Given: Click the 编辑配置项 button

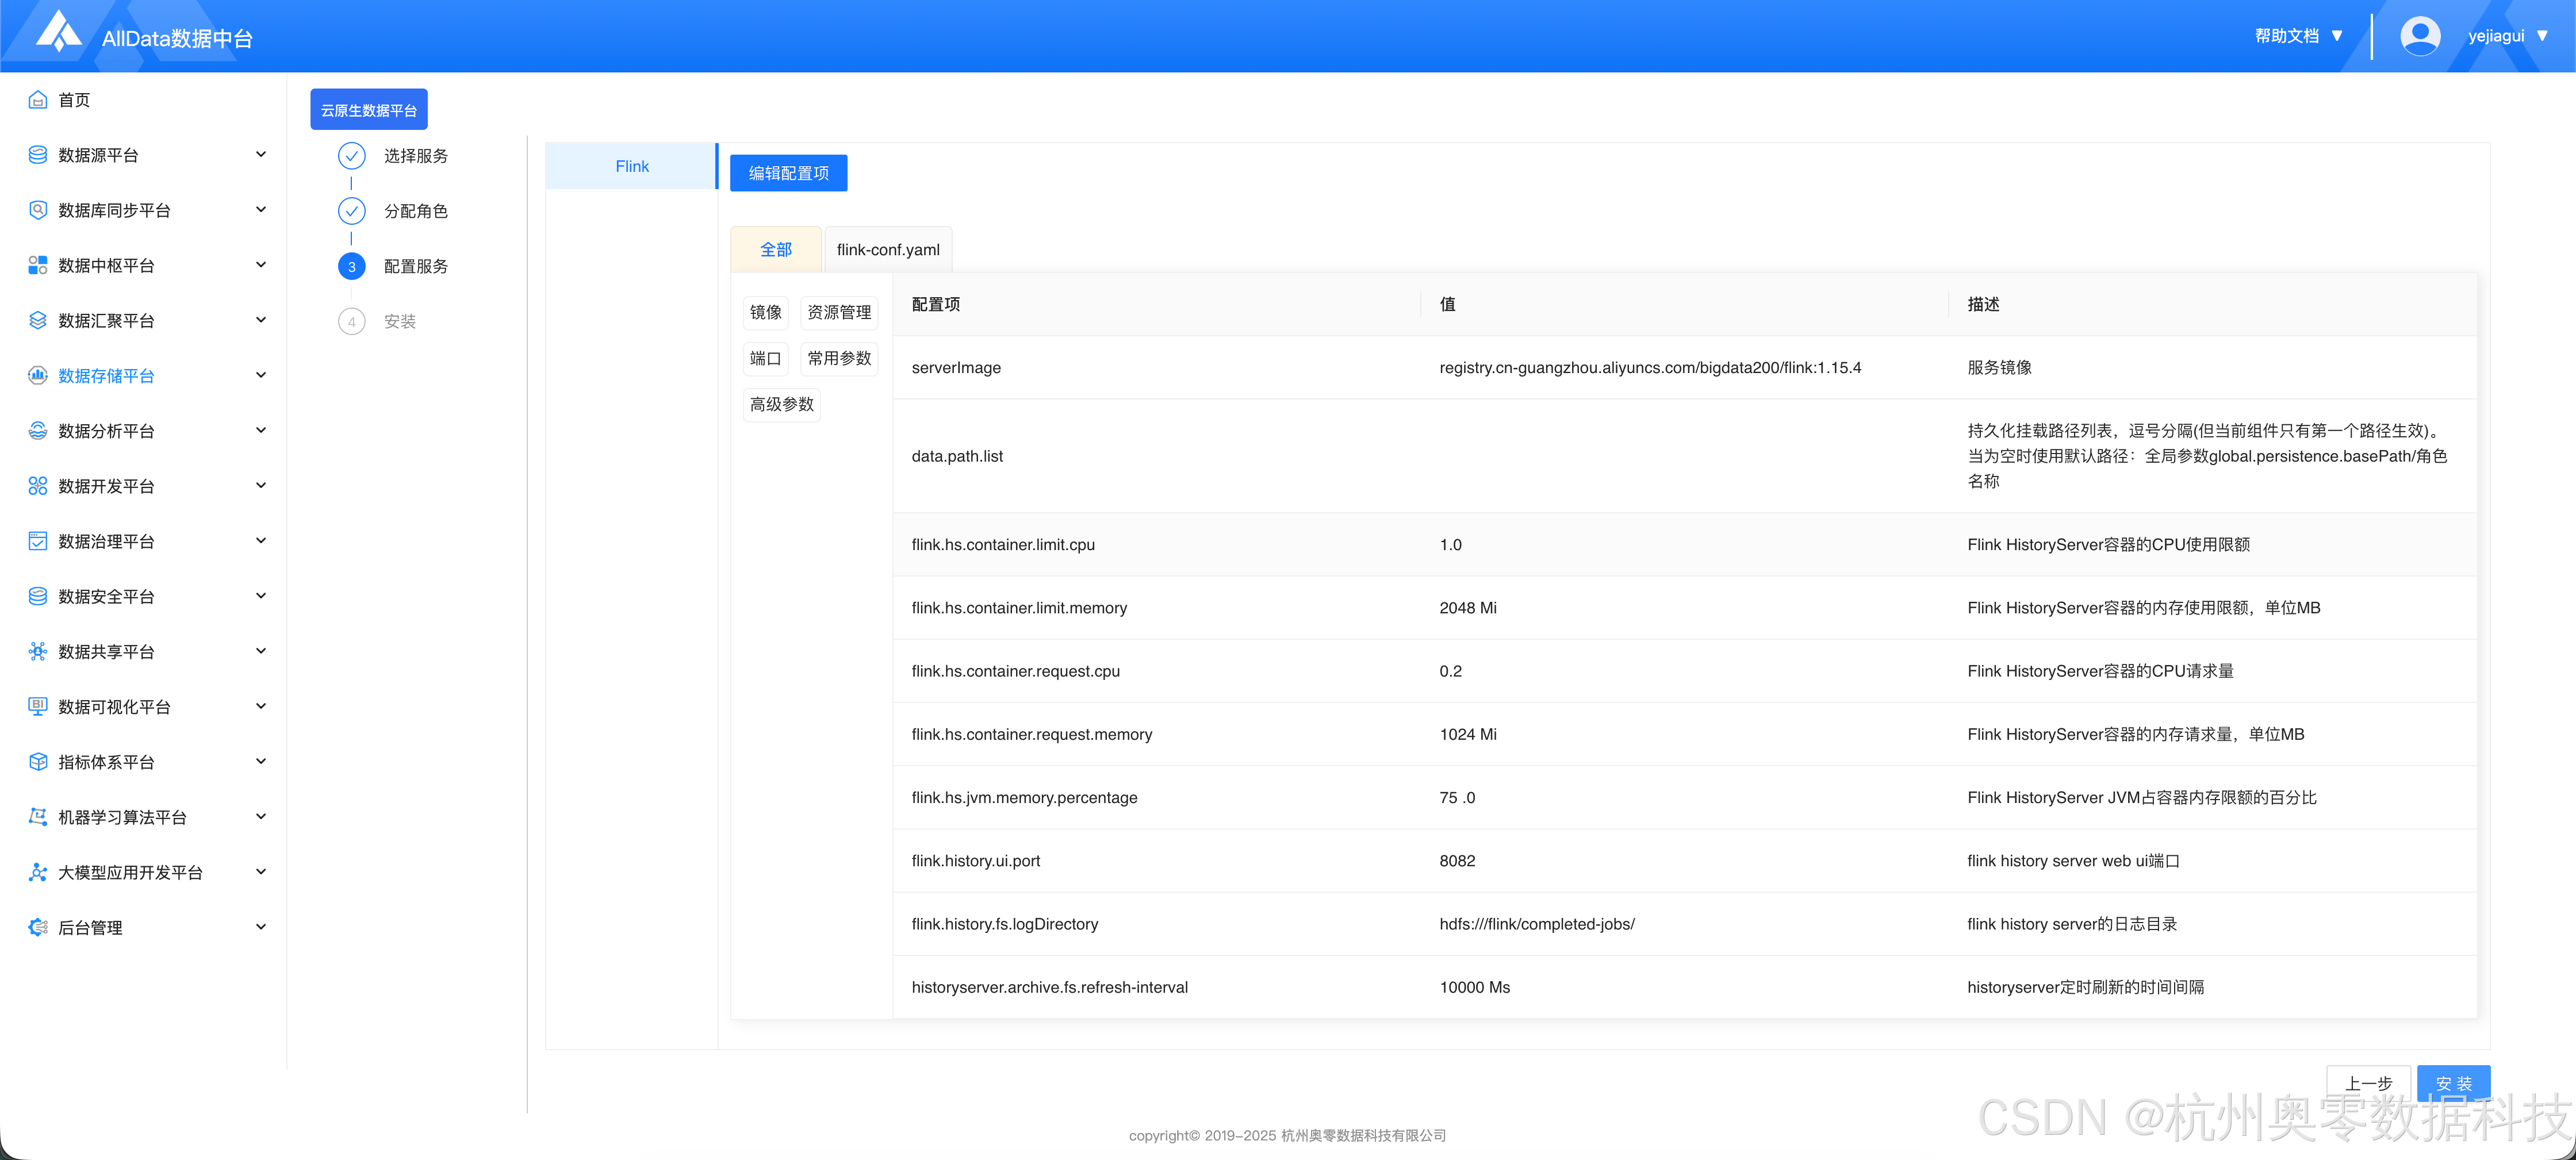Looking at the screenshot, I should pyautogui.click(x=788, y=173).
